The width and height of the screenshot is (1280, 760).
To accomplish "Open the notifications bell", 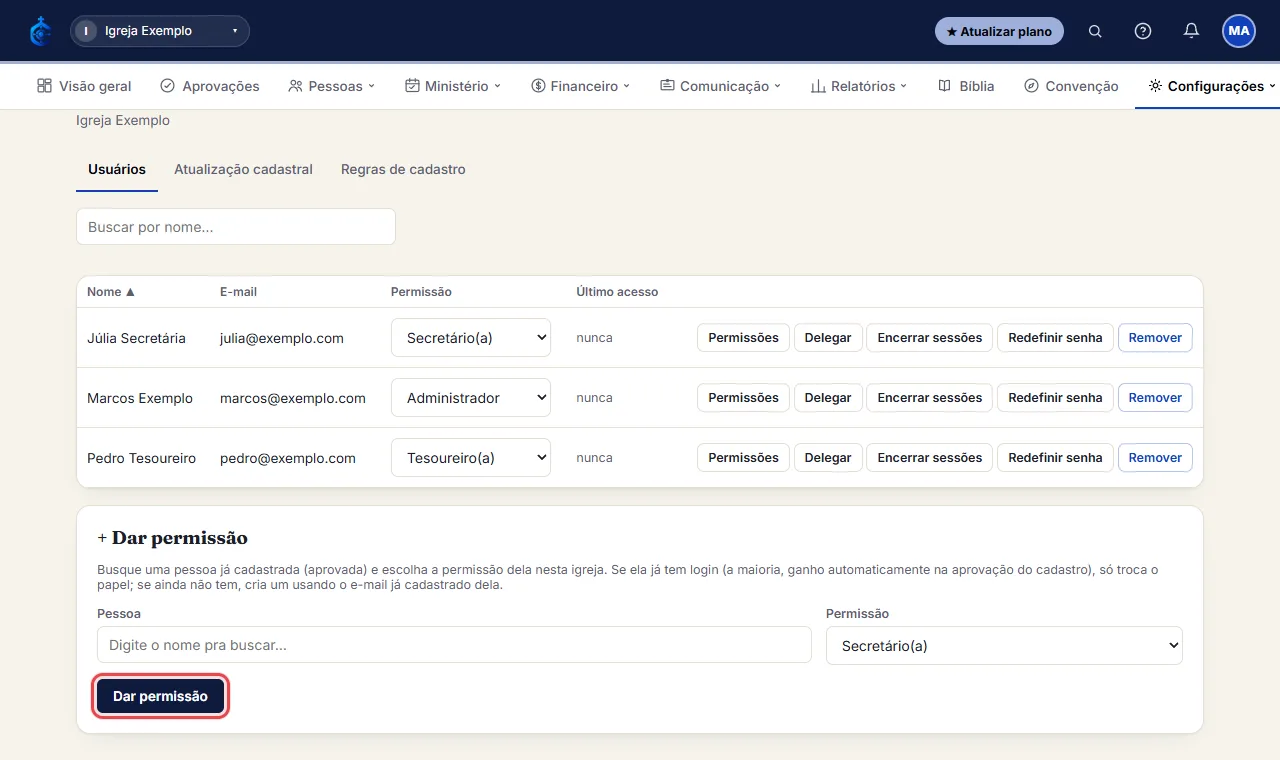I will (1191, 31).
